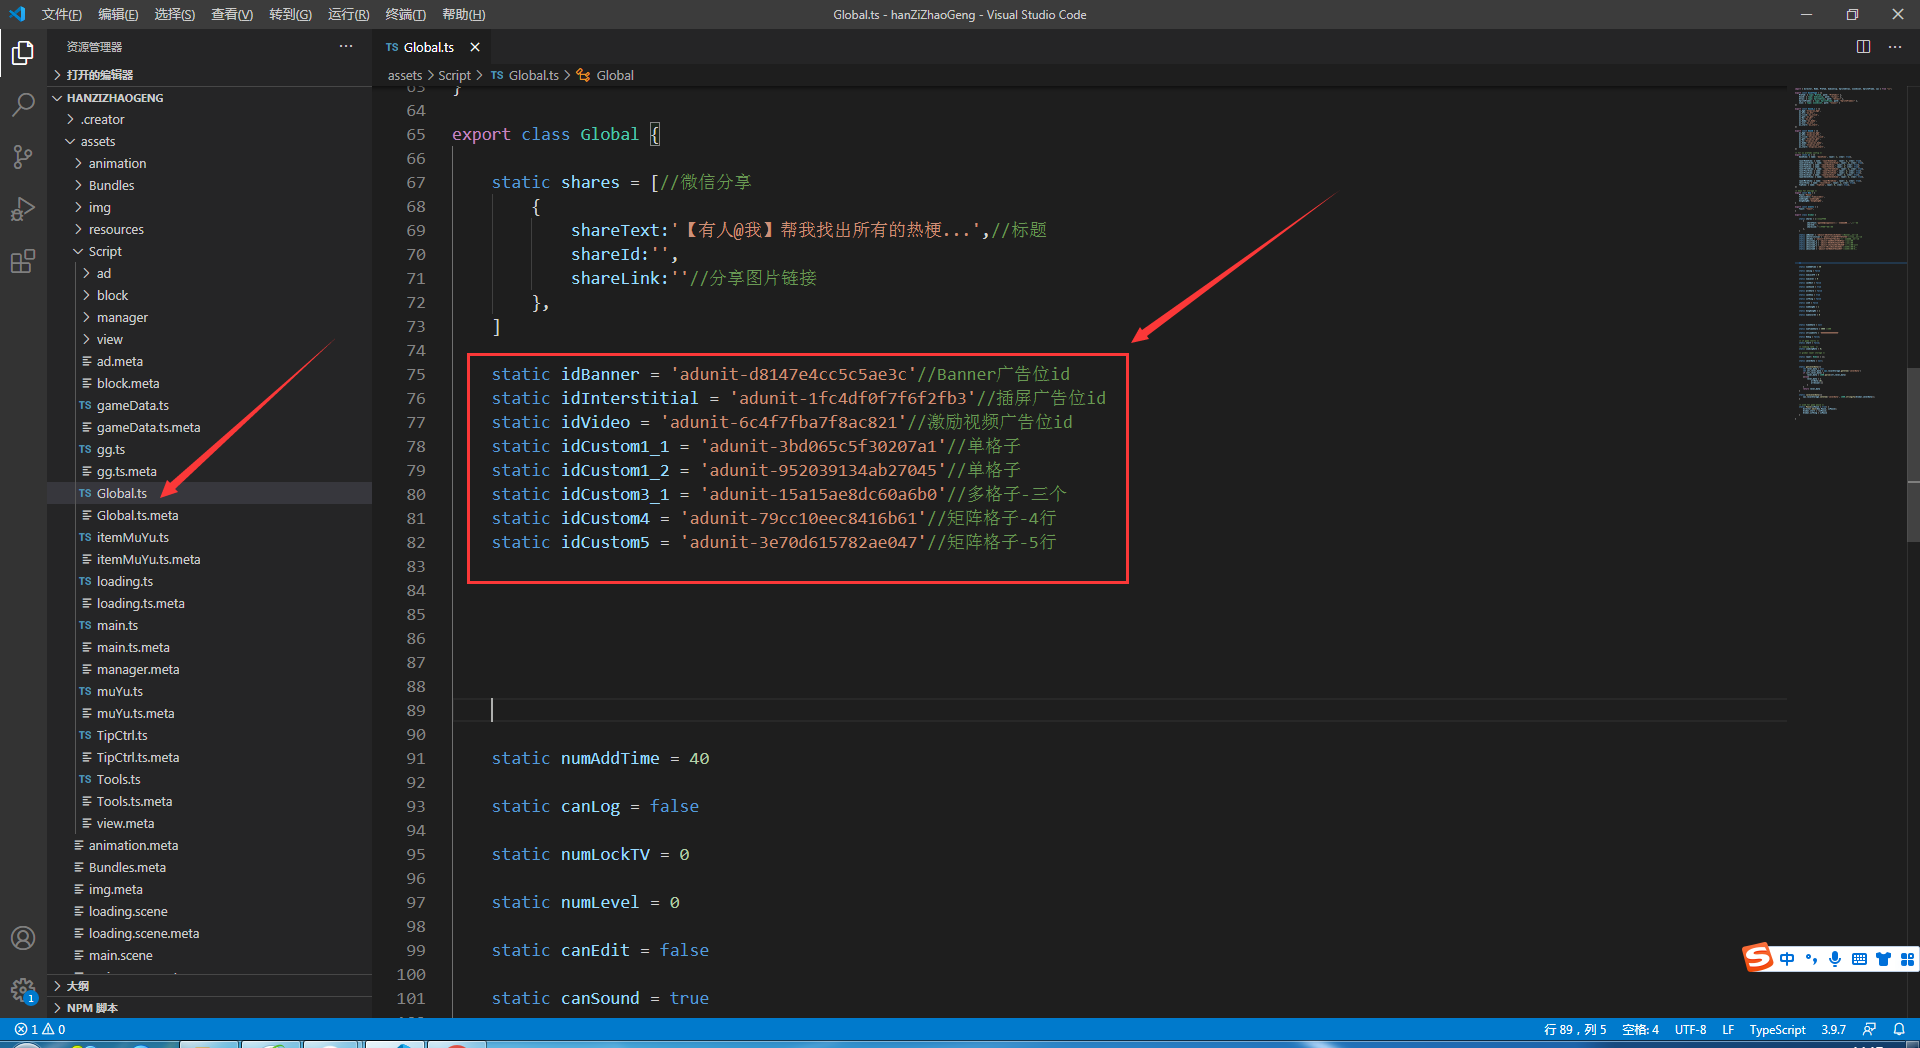Collapse the Script folder
The image size is (1920, 1048).
coord(210,251)
